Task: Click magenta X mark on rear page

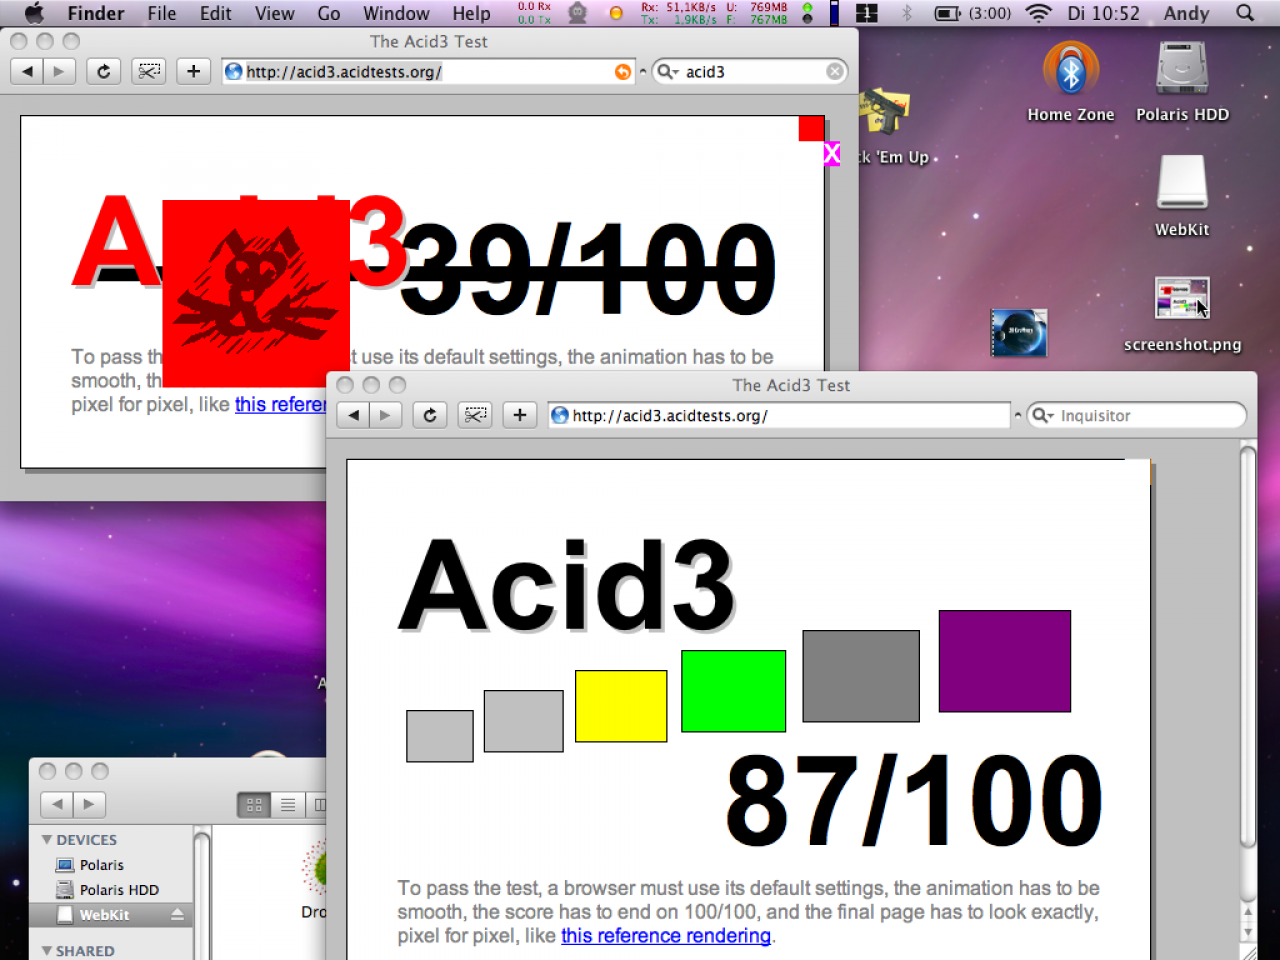Action: coord(831,154)
